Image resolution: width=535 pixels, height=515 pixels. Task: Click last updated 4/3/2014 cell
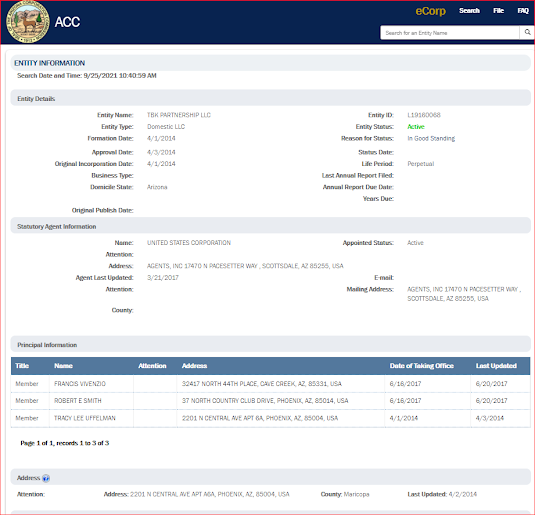click(x=490, y=418)
